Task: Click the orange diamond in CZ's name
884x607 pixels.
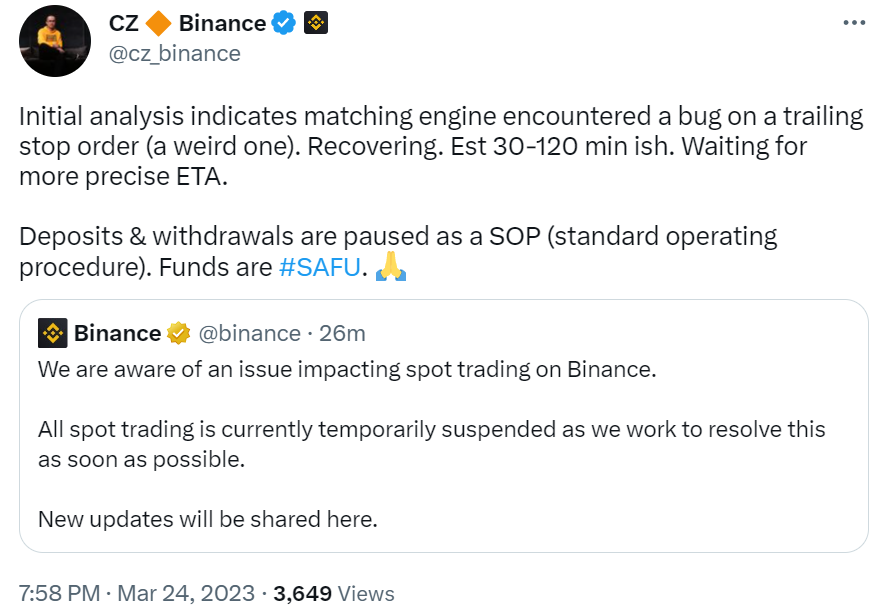Action: coord(158,23)
